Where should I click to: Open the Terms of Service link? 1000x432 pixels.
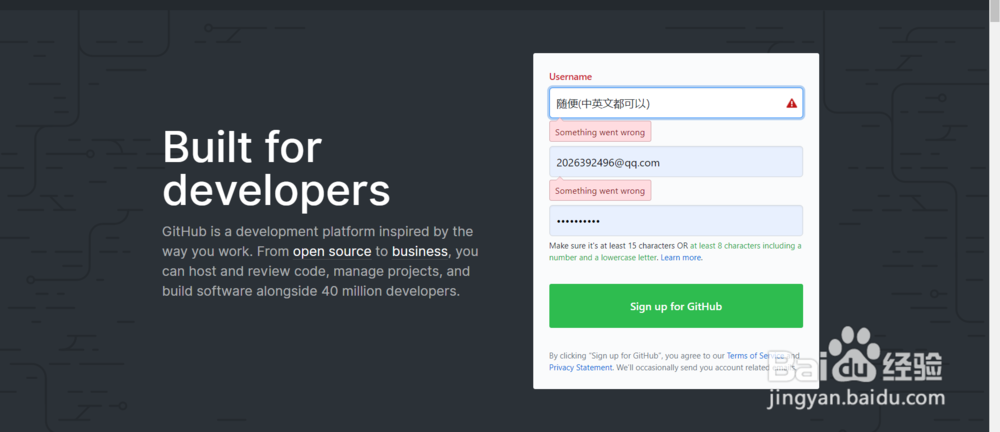[x=755, y=356]
